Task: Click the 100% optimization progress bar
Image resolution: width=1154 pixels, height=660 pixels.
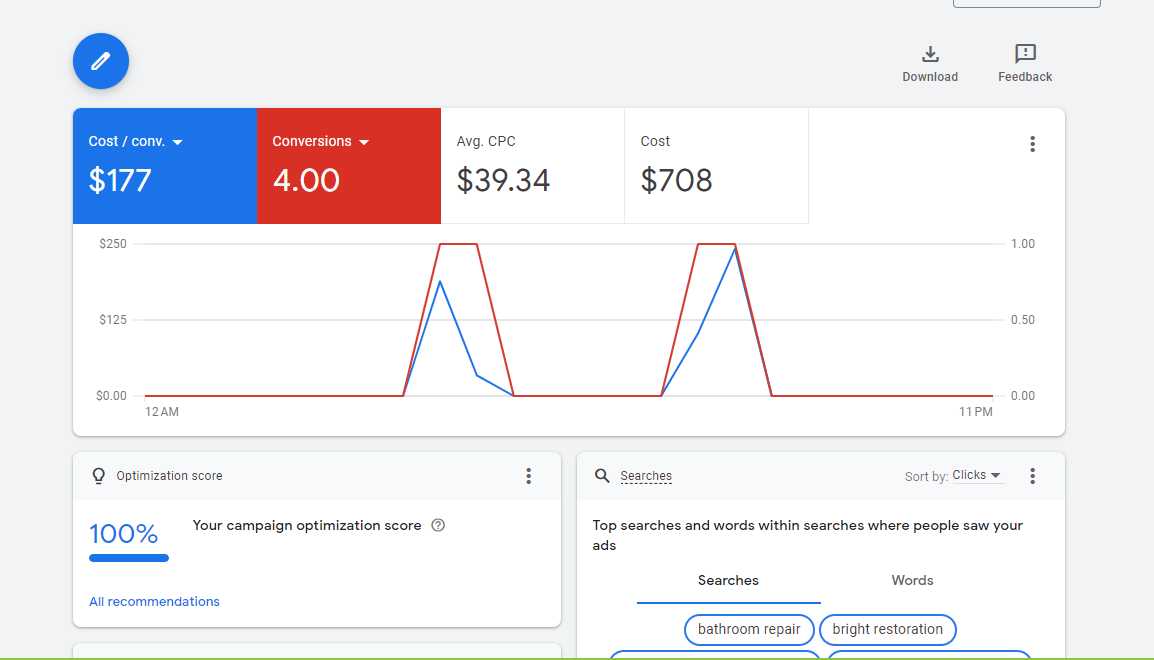Action: (x=129, y=558)
